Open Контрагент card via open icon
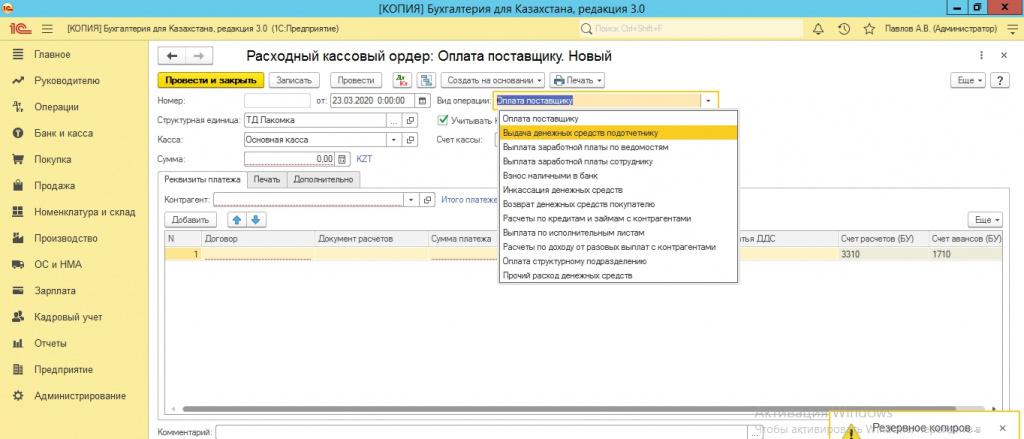This screenshot has height=439, width=1024. click(x=428, y=199)
